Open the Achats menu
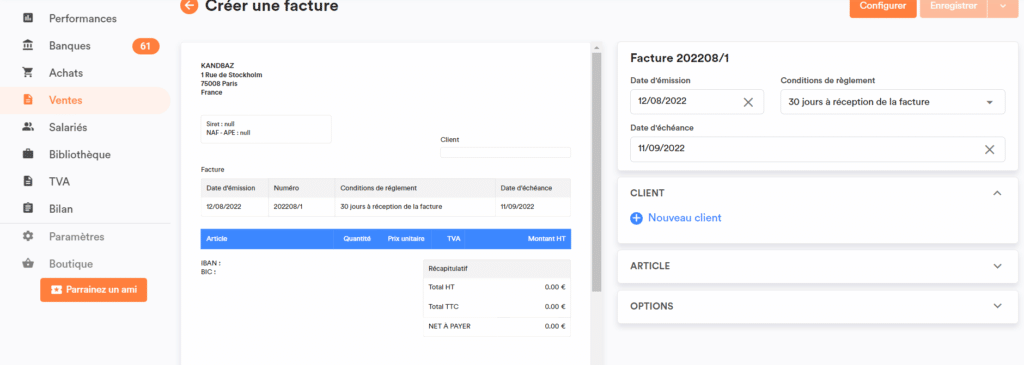 66,73
